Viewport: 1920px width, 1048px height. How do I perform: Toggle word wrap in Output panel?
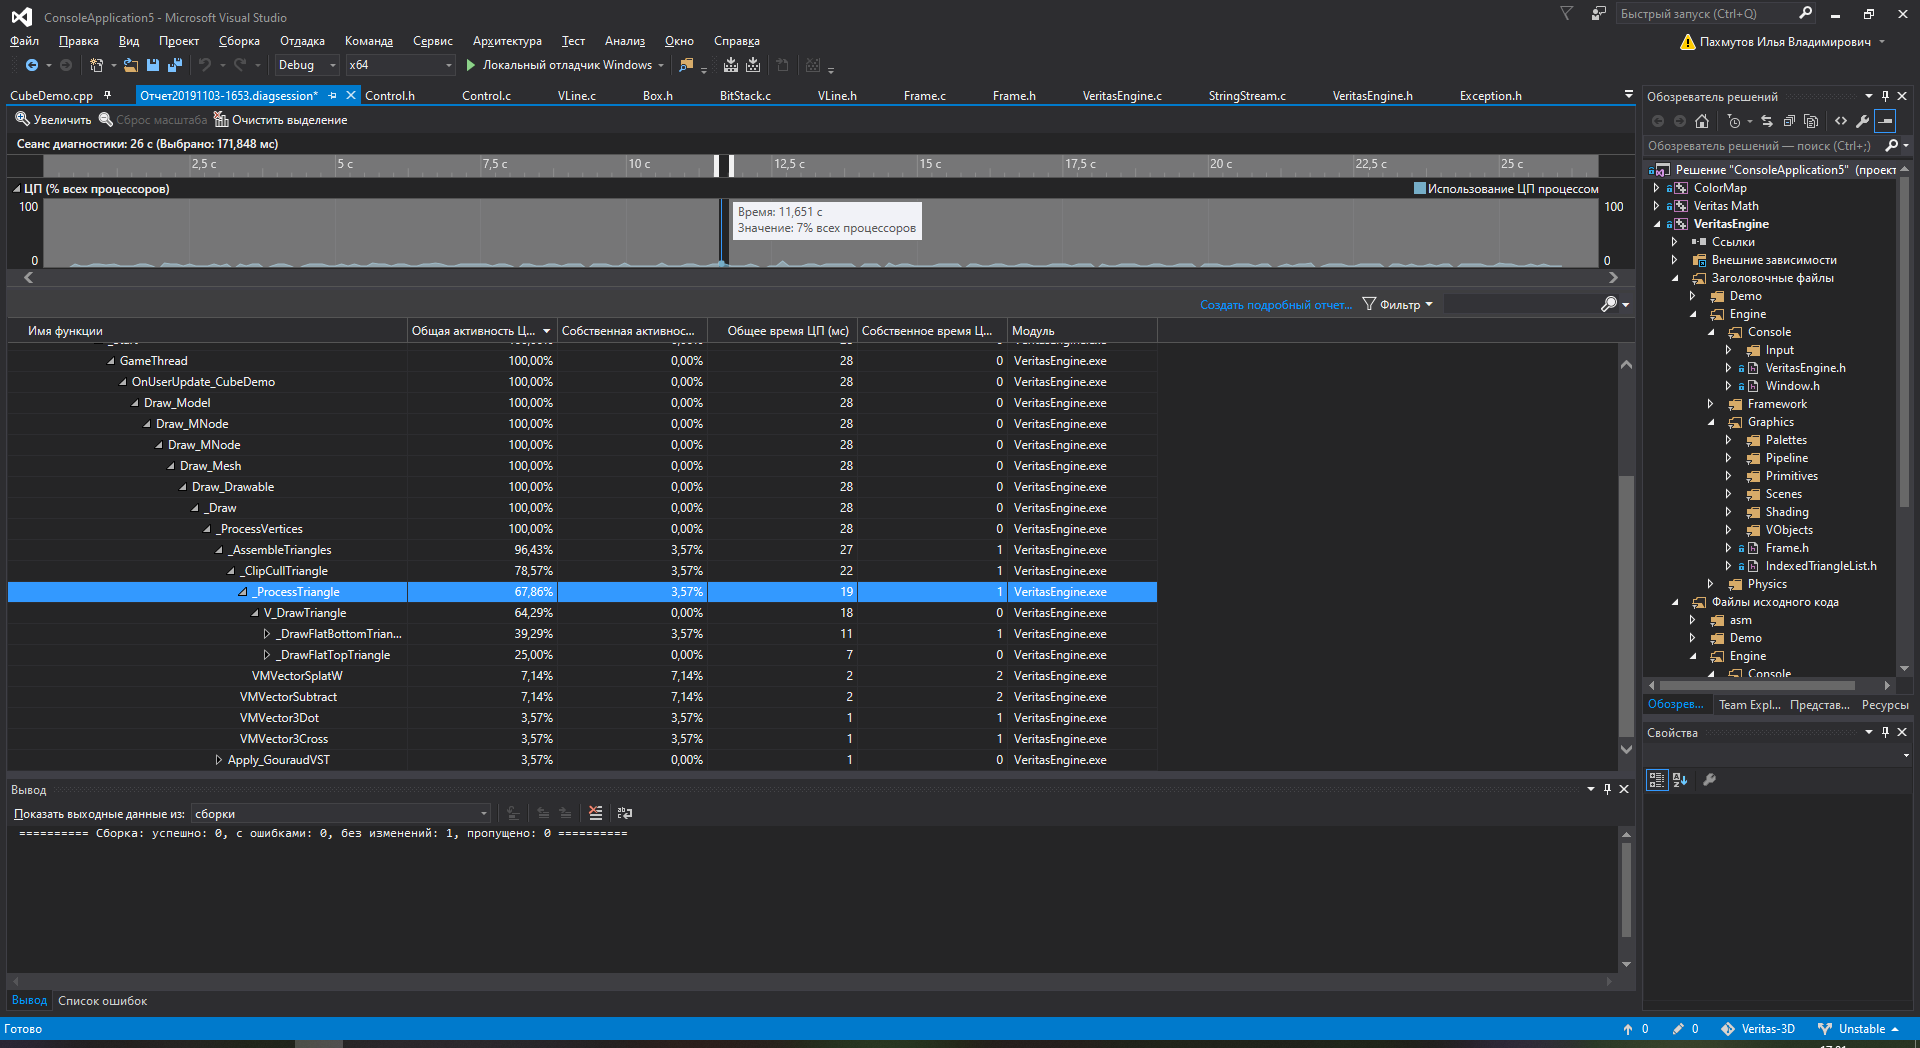click(x=625, y=813)
